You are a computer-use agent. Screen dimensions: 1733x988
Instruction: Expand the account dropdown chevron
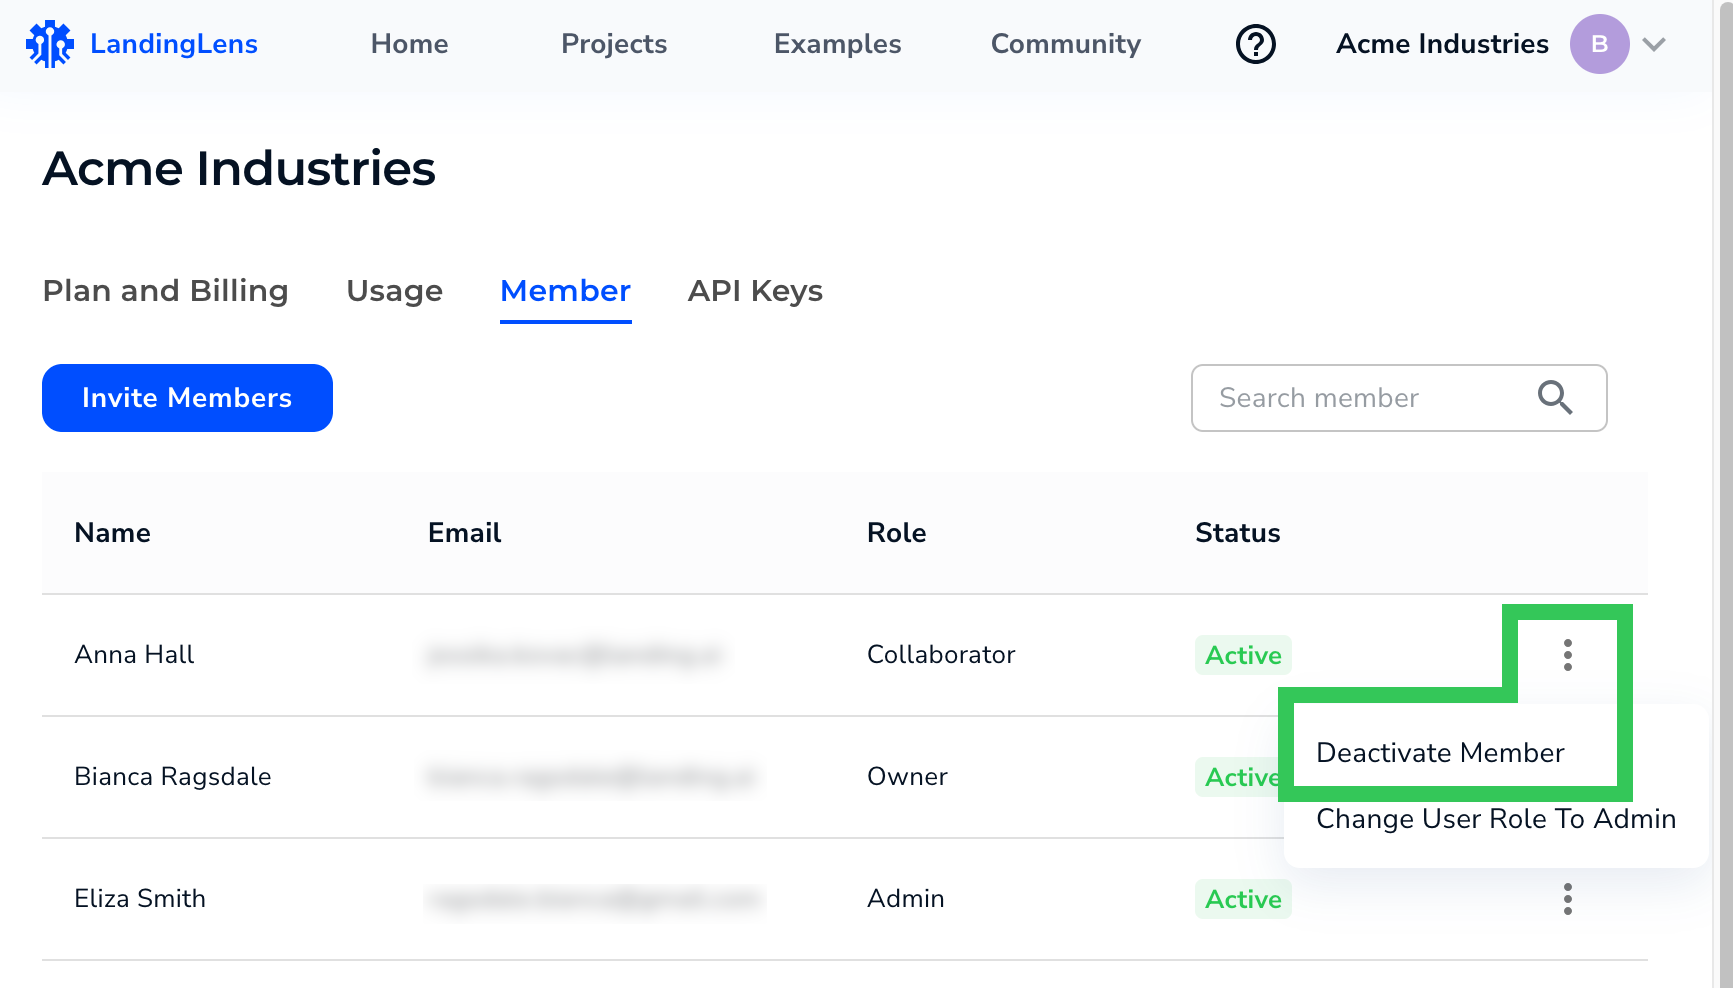[1654, 44]
